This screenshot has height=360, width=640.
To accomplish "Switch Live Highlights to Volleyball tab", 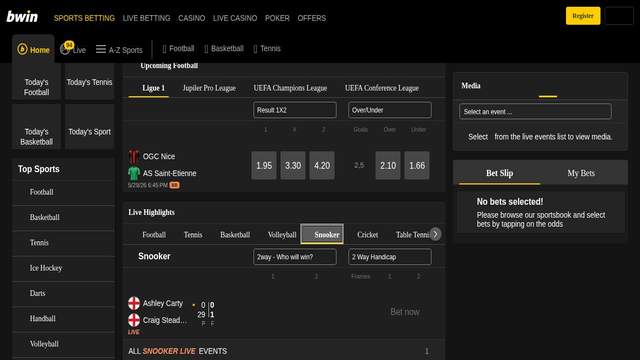I will click(x=282, y=235).
